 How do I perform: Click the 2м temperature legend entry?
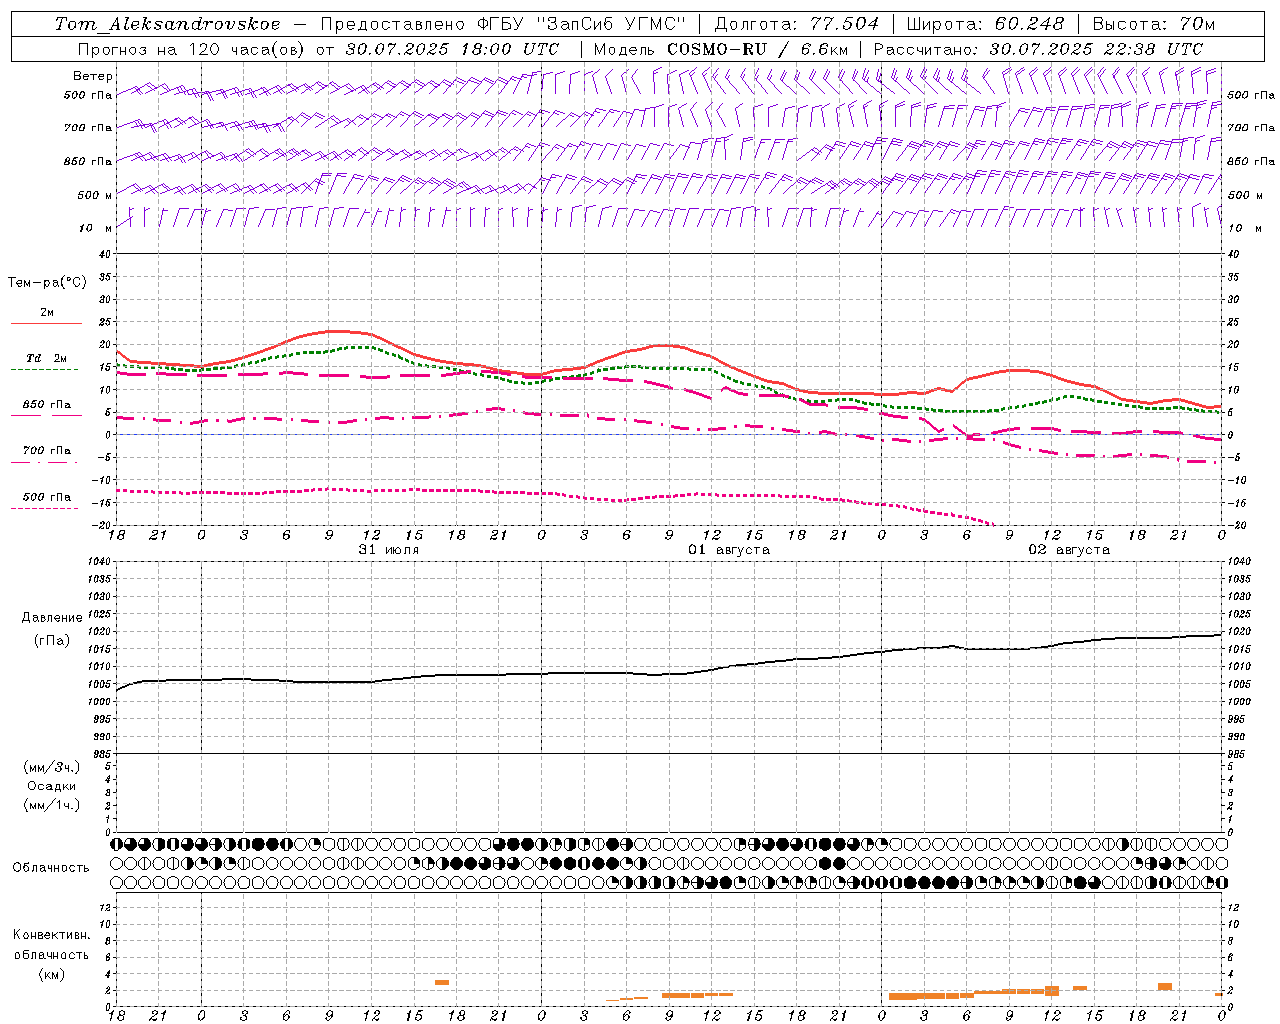pyautogui.click(x=47, y=313)
